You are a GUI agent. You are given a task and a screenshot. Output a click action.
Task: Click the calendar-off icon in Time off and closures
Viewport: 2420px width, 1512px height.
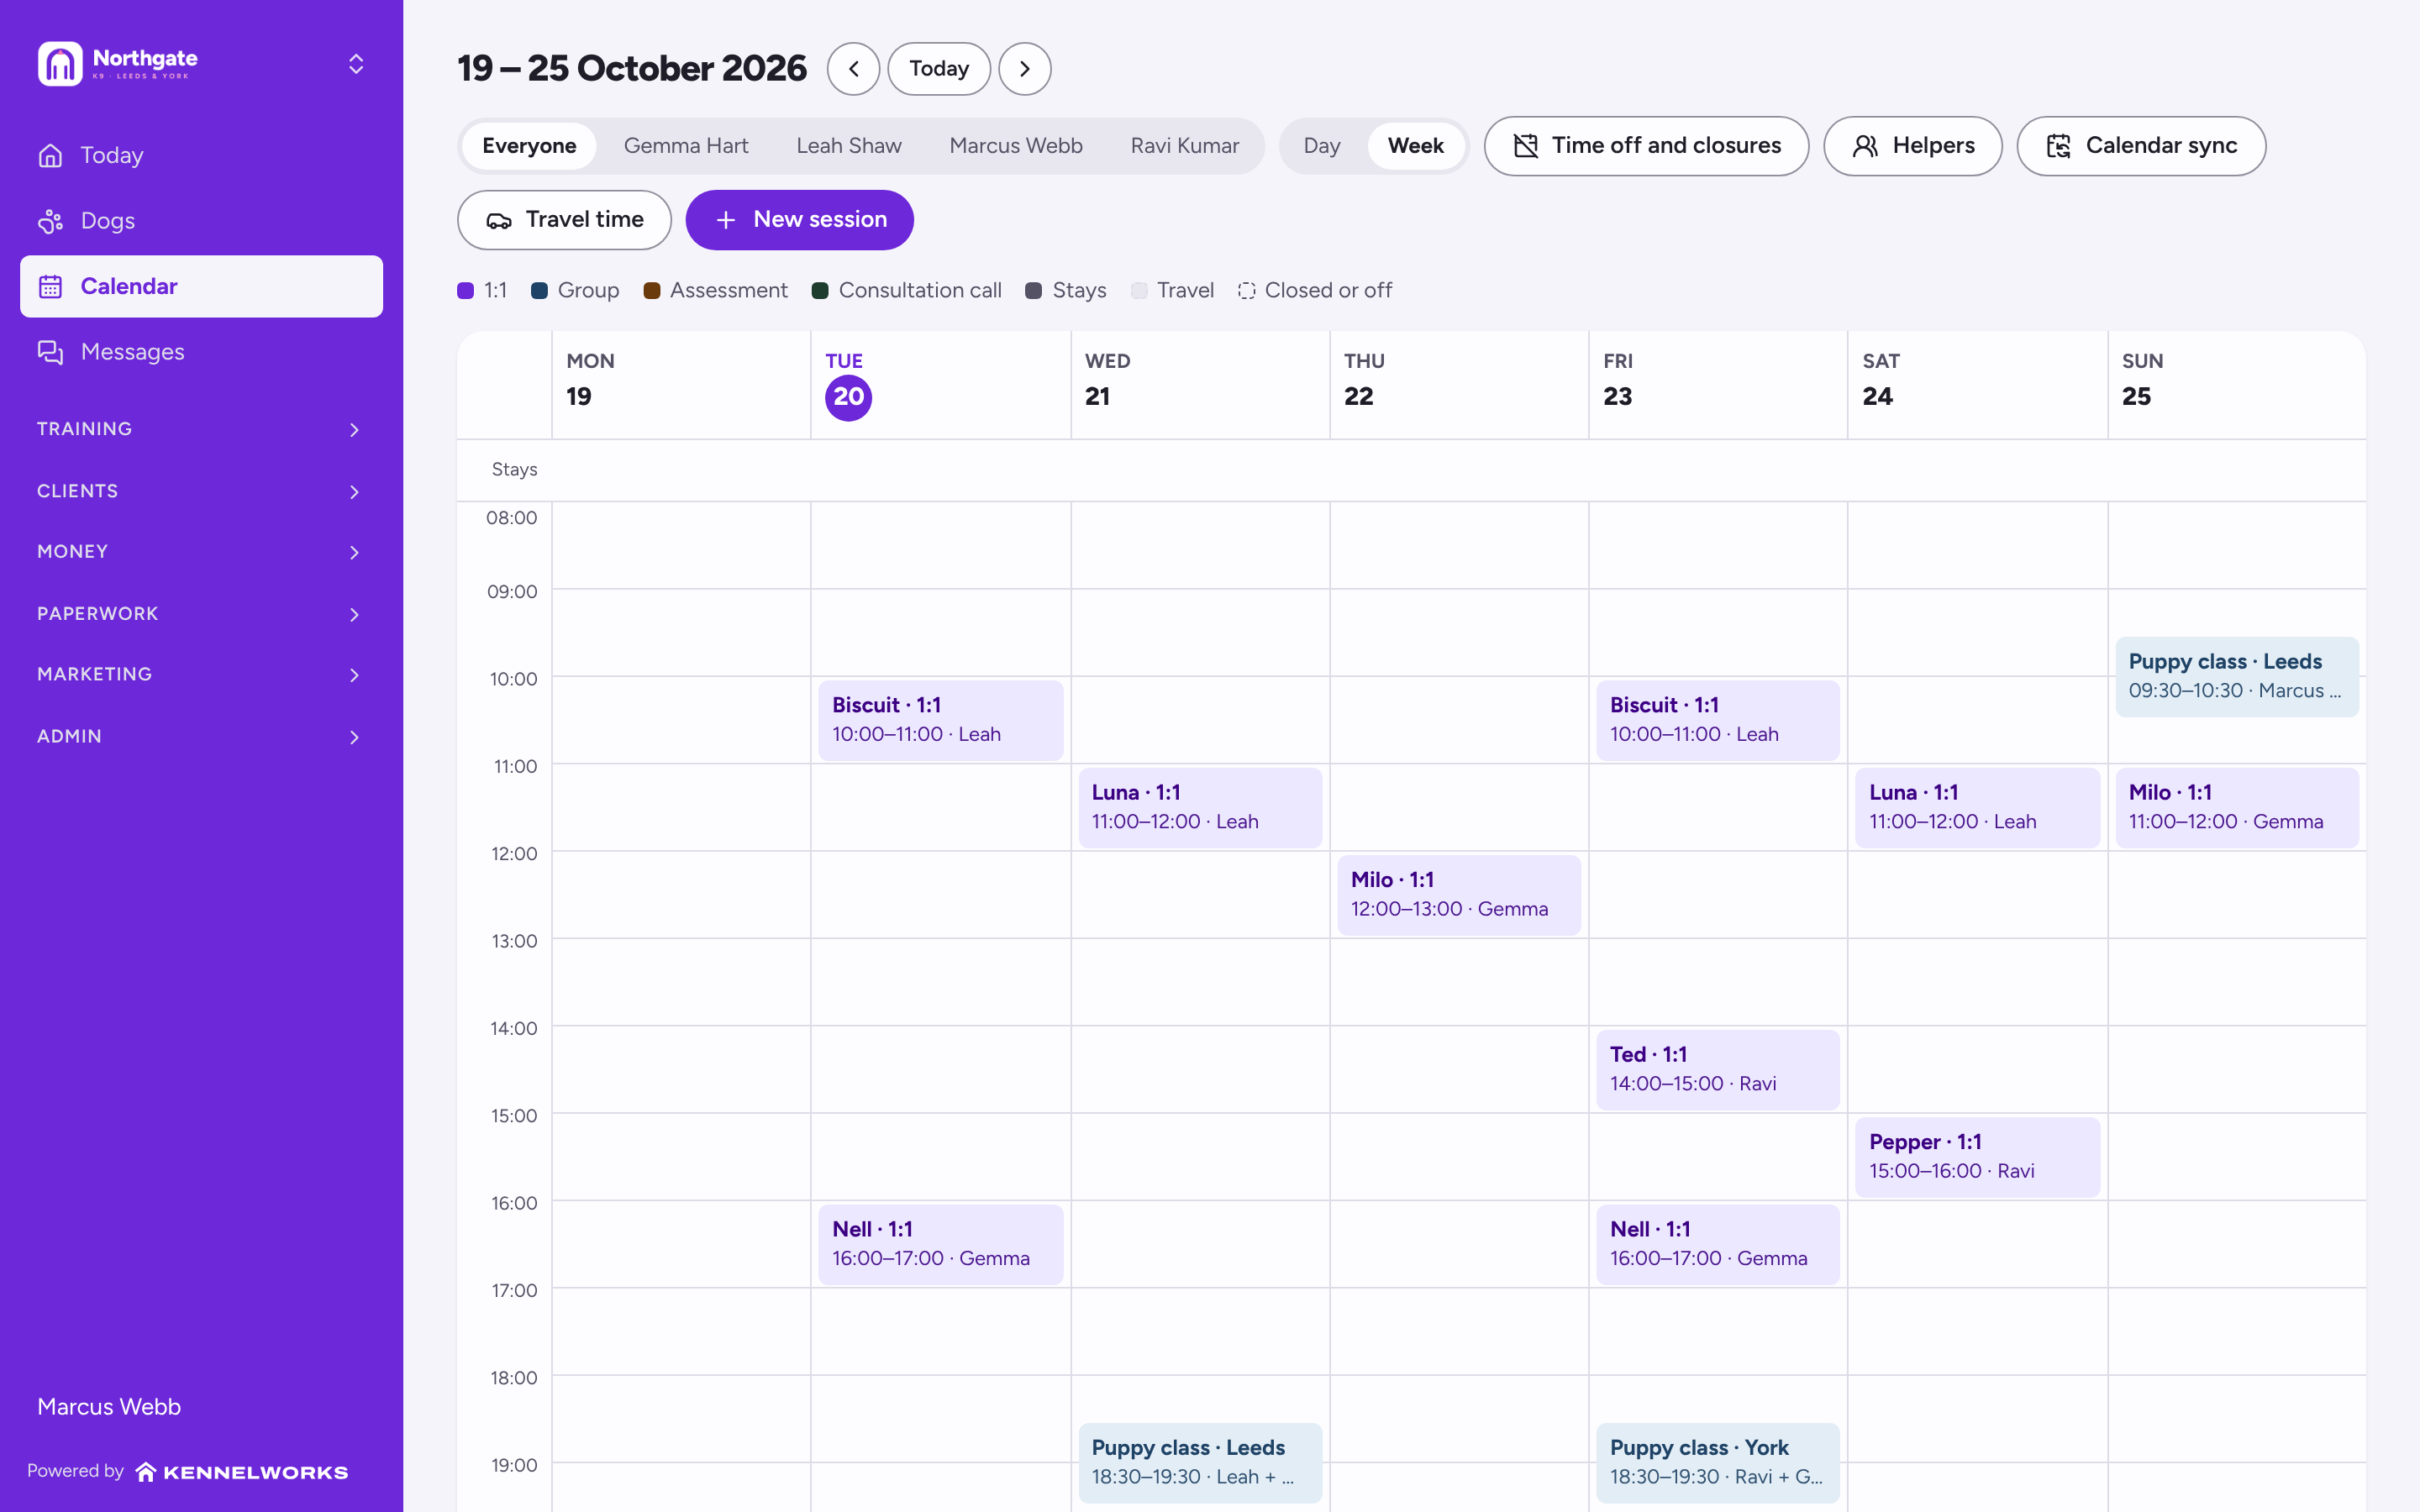[x=1525, y=146]
